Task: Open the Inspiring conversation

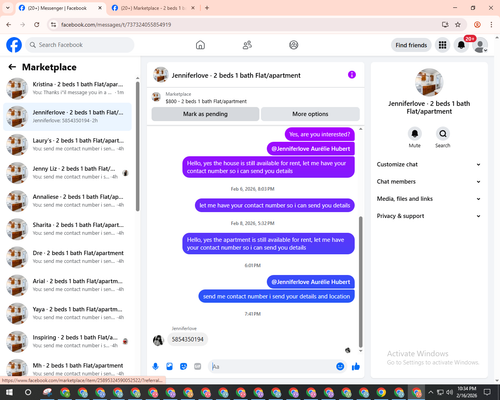Action: pyautogui.click(x=67, y=341)
